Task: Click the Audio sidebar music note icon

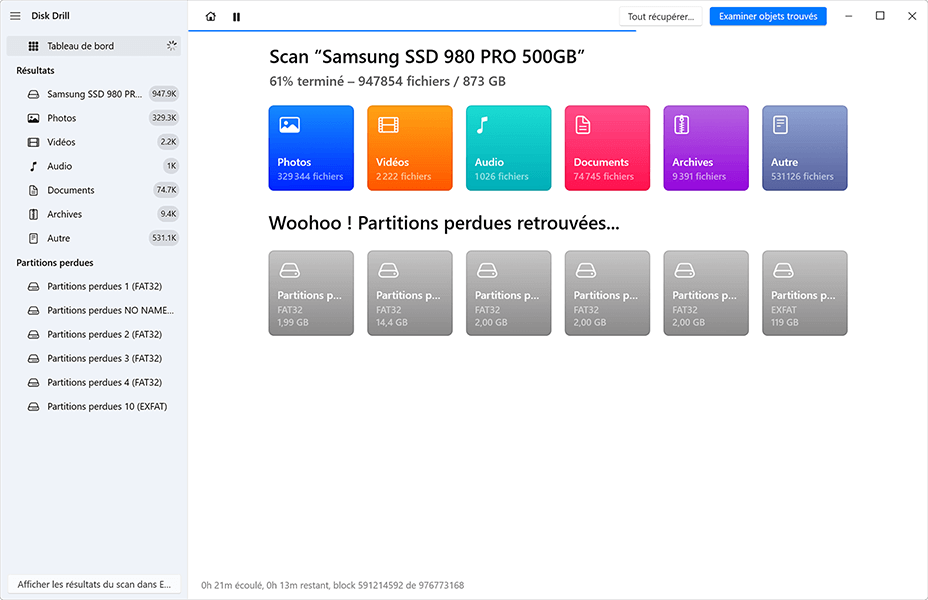Action: click(34, 166)
